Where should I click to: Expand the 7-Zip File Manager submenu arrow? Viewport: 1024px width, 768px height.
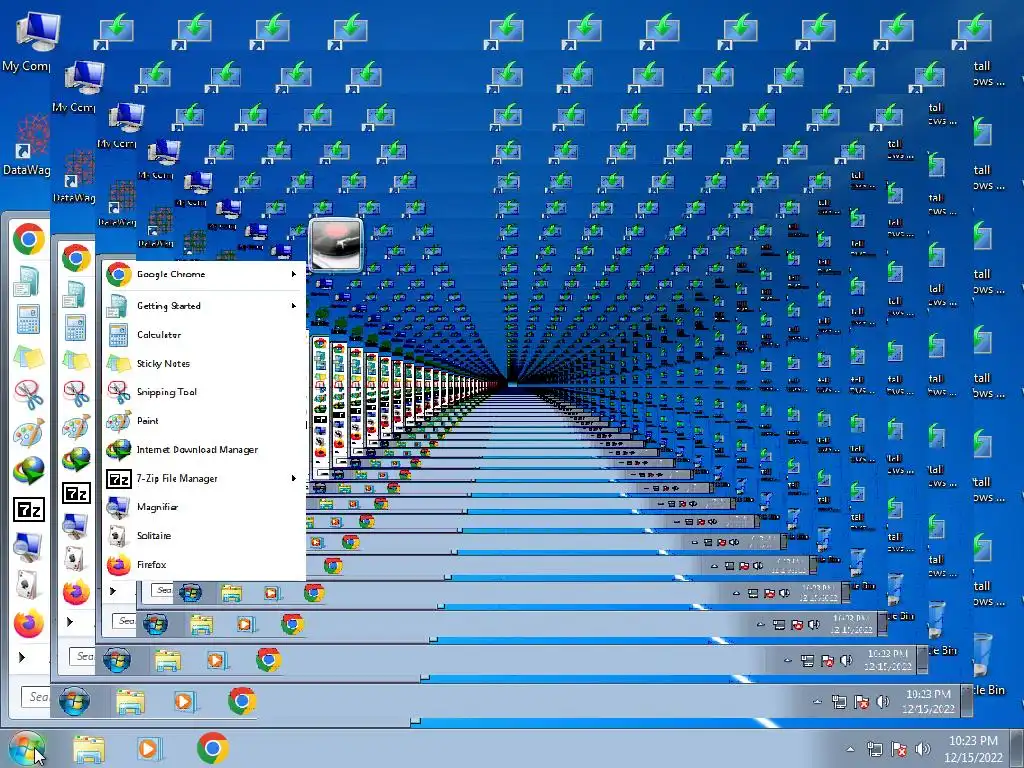[294, 478]
